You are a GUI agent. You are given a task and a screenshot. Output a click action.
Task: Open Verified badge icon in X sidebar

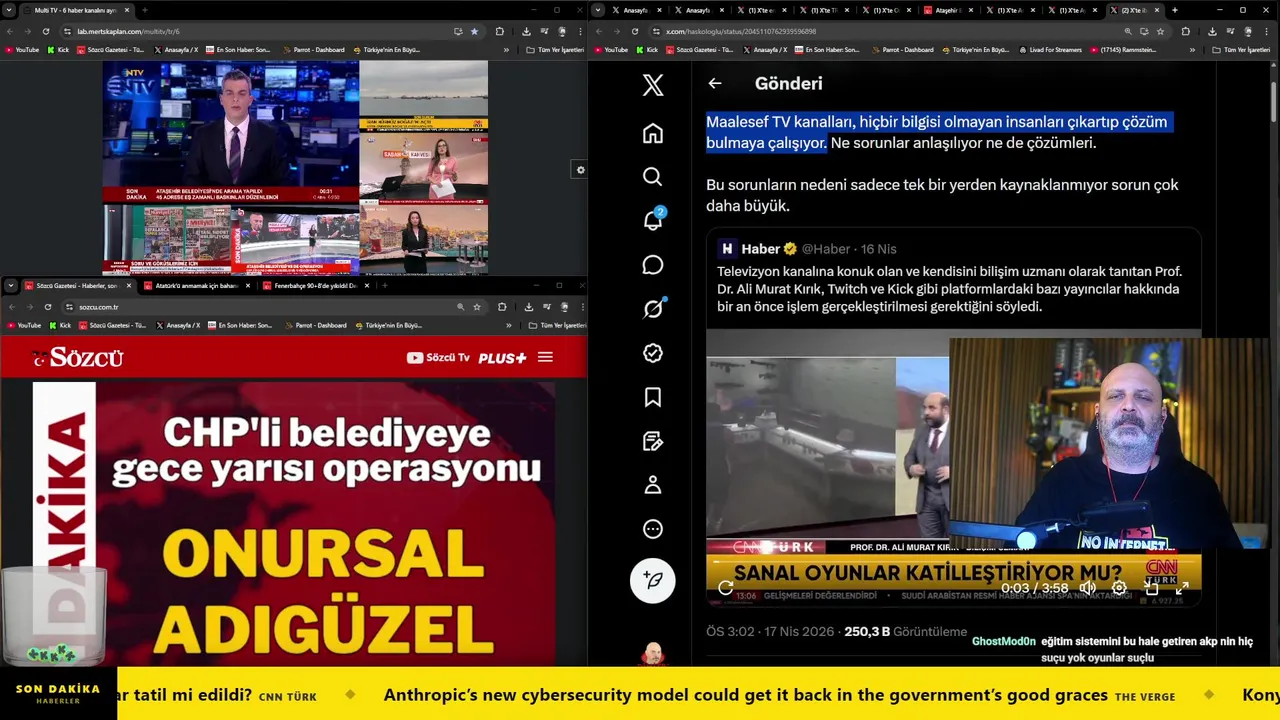coord(653,353)
